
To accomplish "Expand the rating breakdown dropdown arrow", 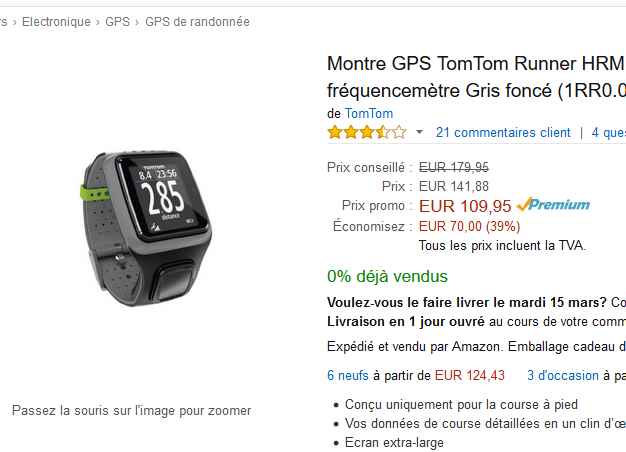I will coord(419,132).
